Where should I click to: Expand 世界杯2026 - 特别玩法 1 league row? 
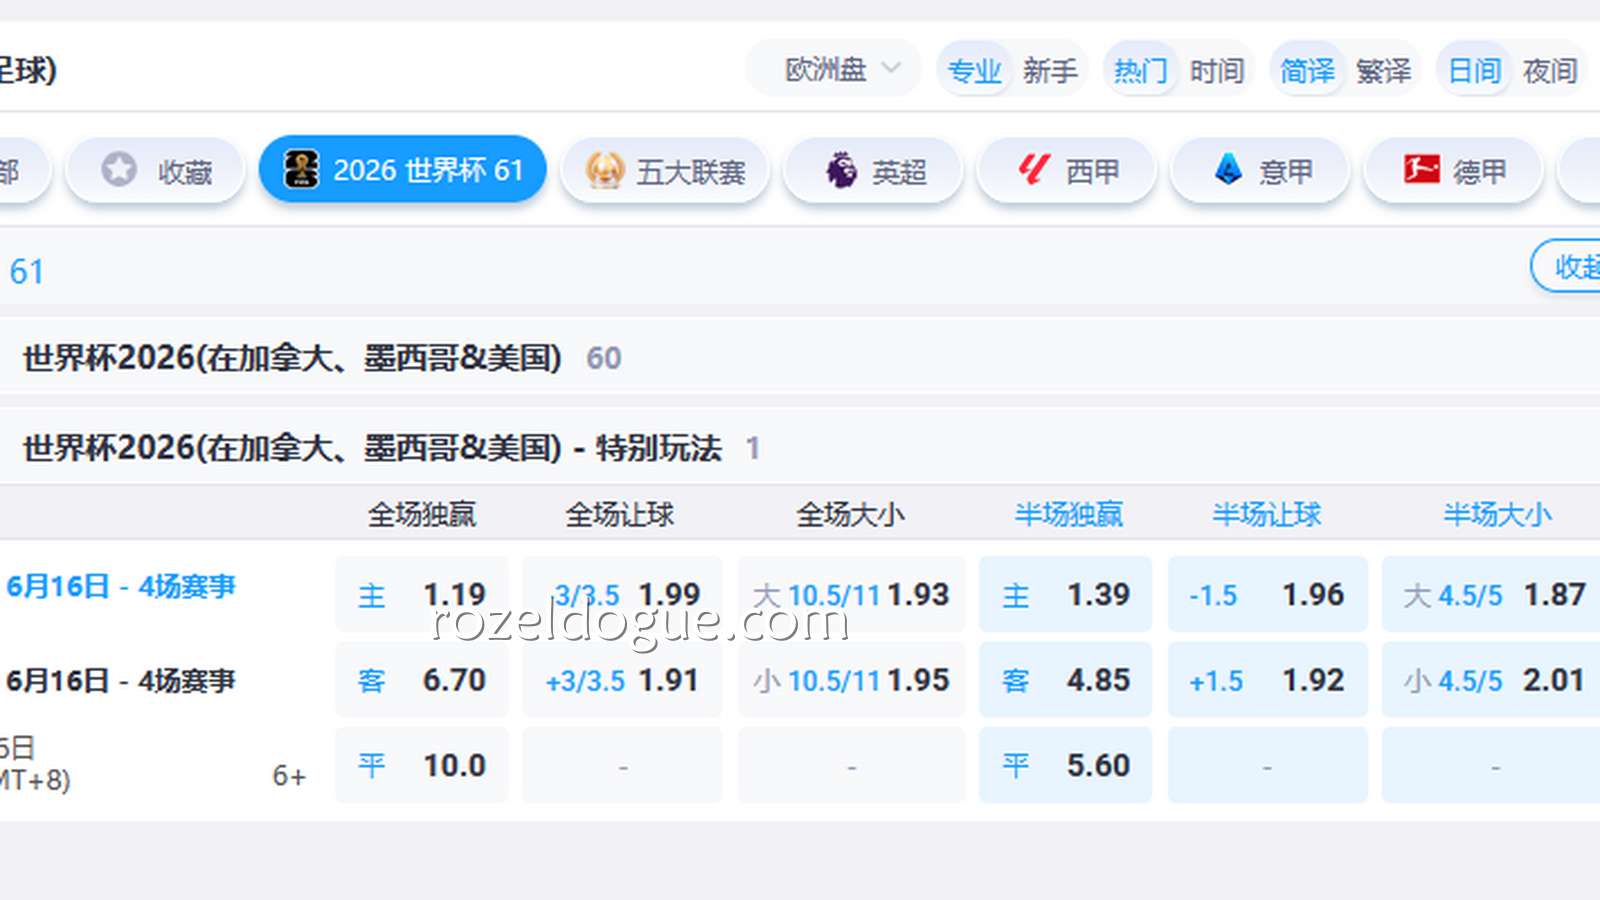pyautogui.click(x=800, y=447)
